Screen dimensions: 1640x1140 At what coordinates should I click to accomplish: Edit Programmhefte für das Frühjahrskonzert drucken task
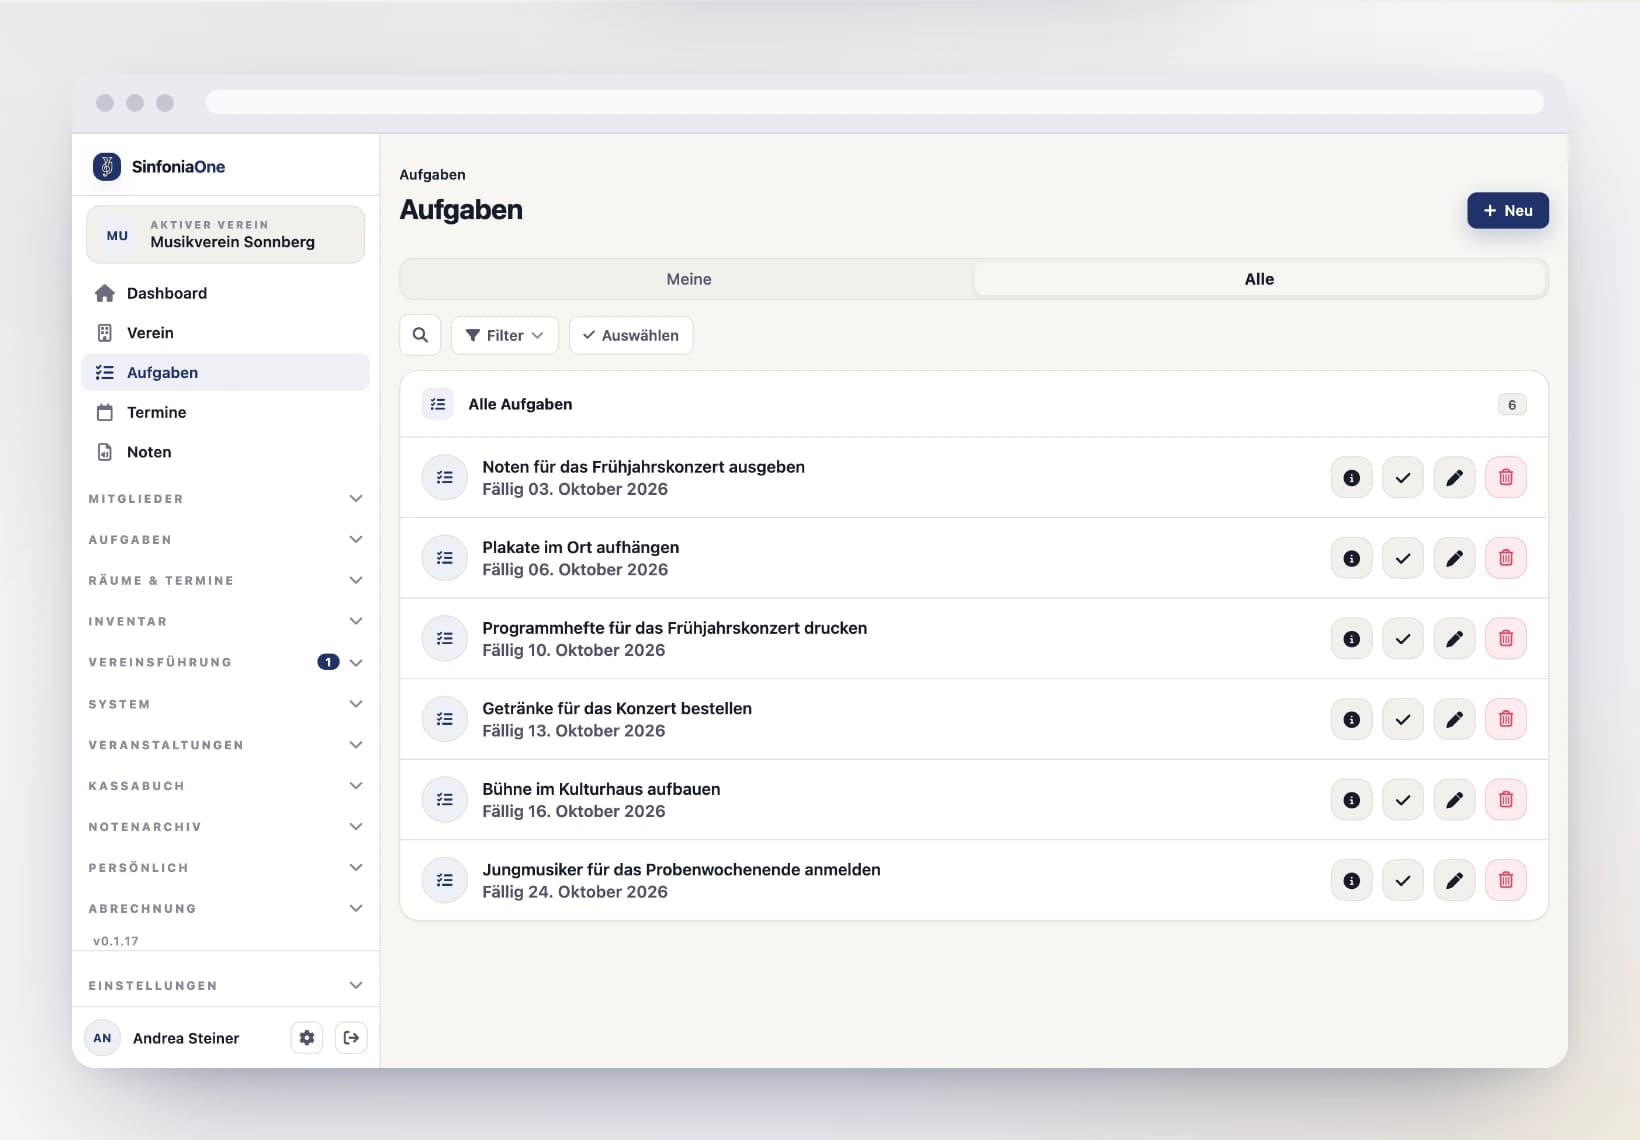point(1454,639)
